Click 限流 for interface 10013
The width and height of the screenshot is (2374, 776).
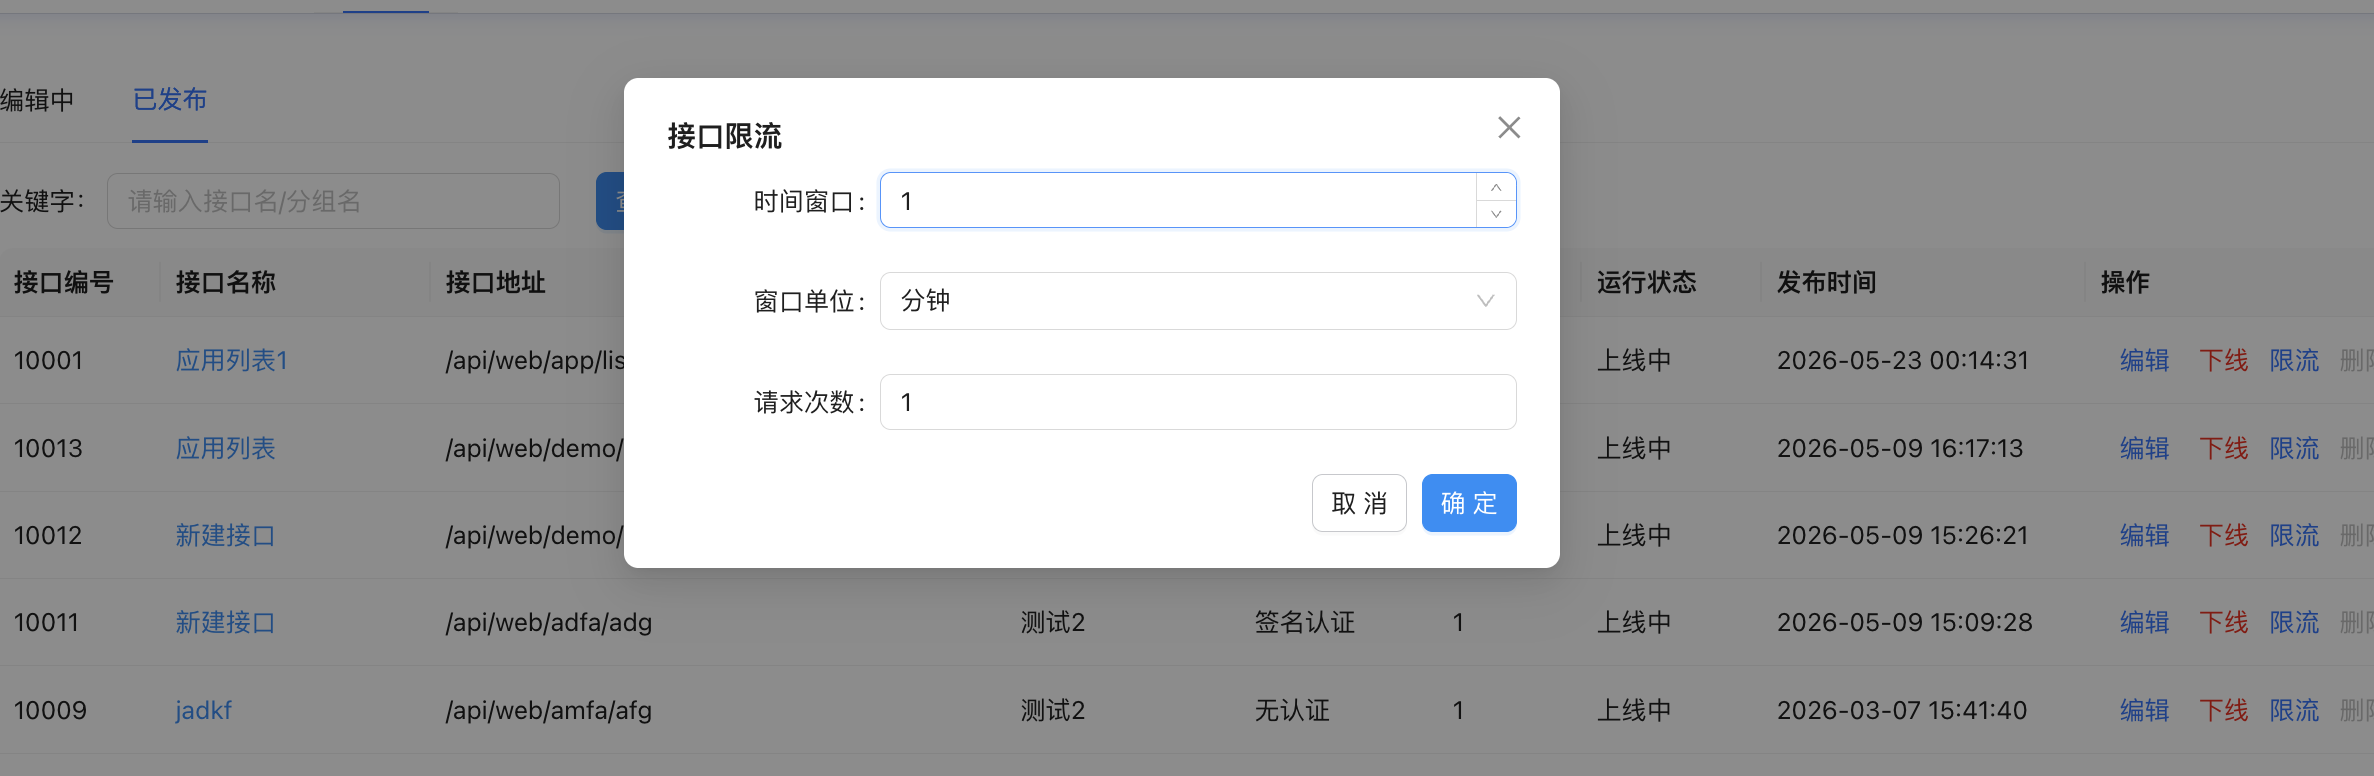tap(2295, 448)
